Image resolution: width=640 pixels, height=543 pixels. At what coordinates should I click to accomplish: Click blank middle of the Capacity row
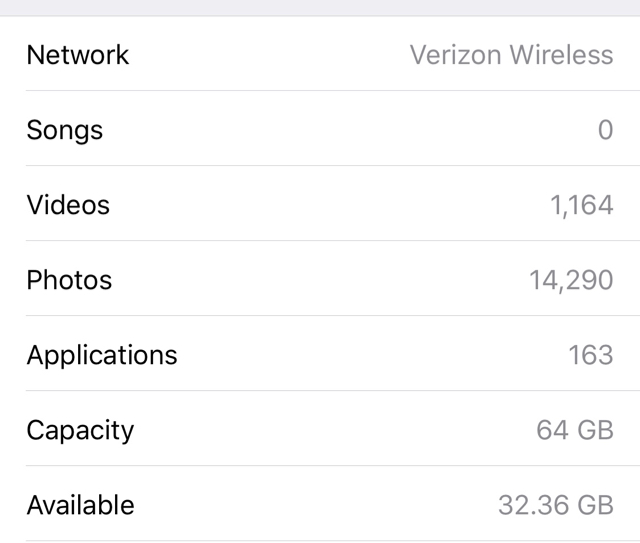tap(330, 430)
